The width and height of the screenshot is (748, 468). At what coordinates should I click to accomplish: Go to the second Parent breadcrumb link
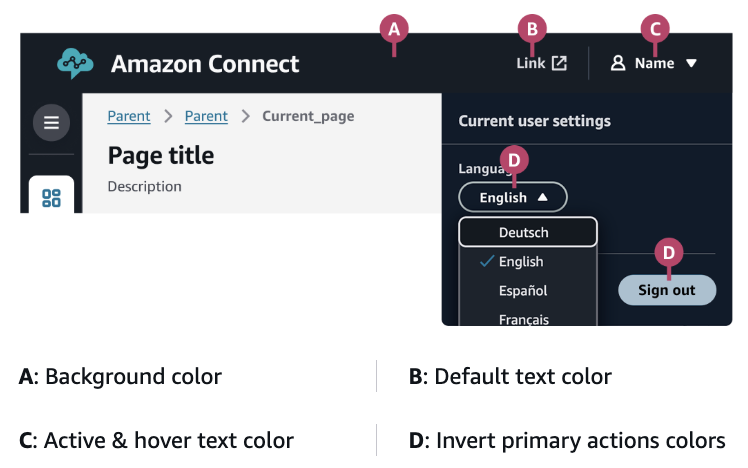[x=206, y=116]
